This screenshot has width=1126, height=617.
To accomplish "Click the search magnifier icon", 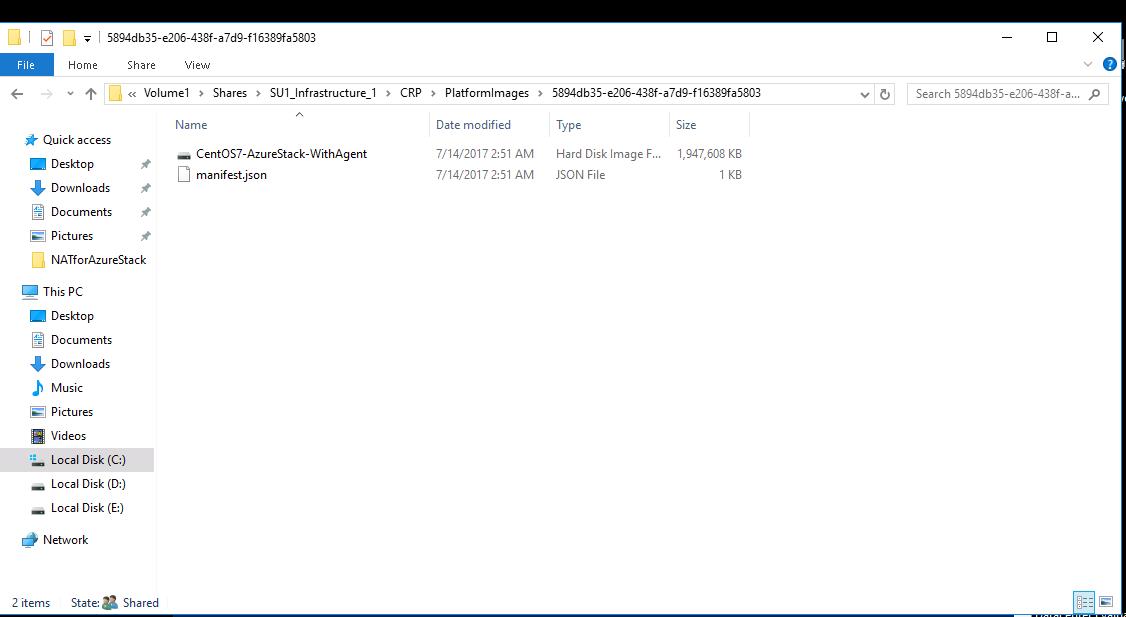I will click(1094, 94).
